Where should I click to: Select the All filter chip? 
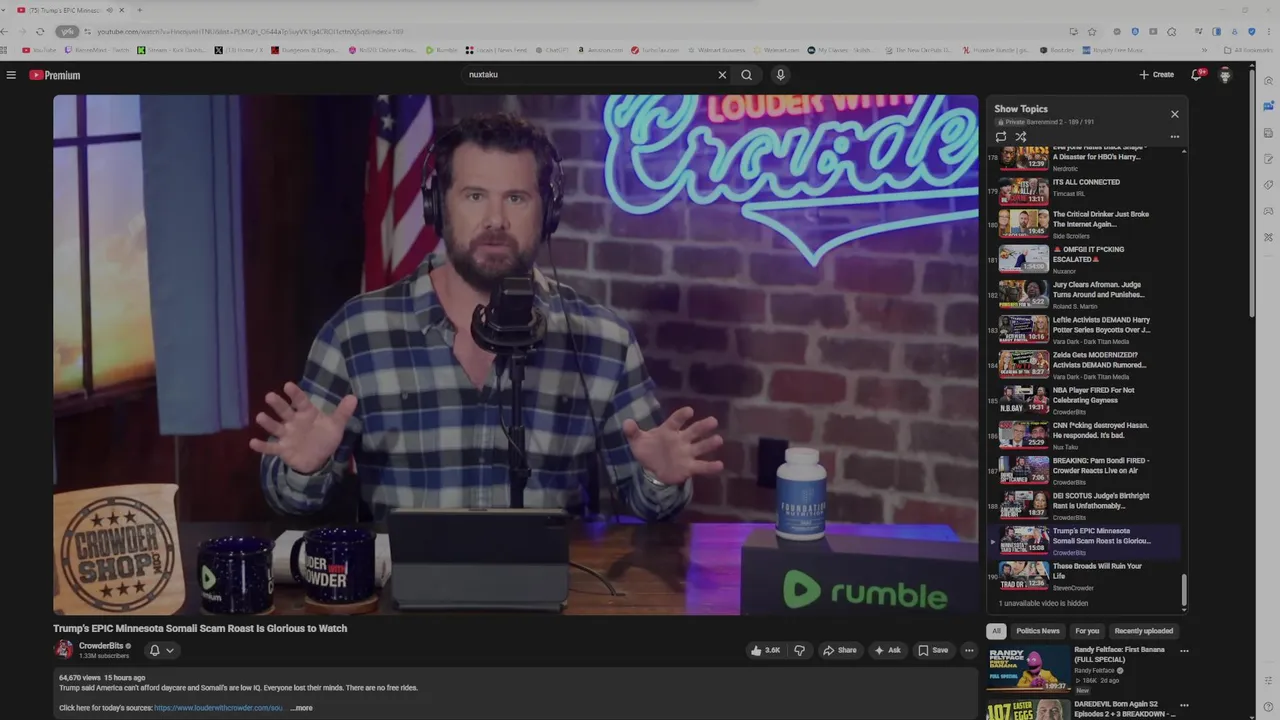click(x=996, y=631)
